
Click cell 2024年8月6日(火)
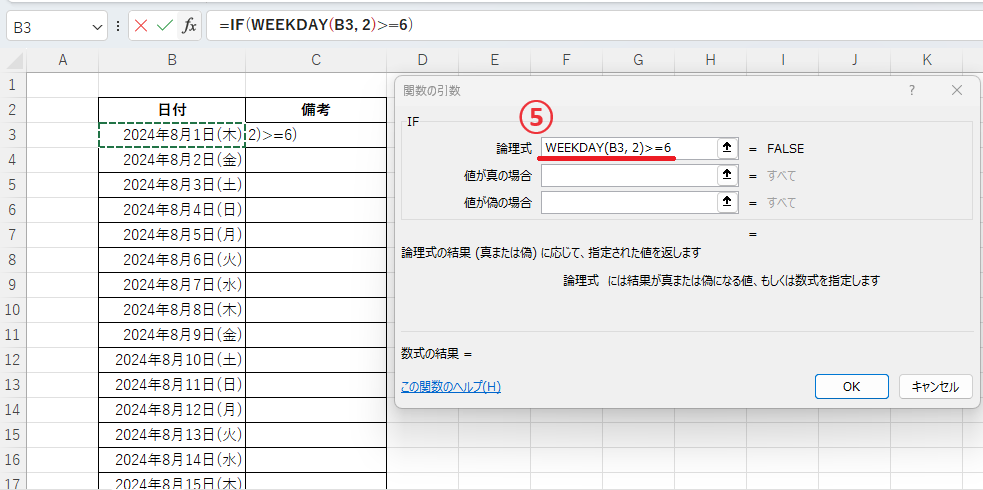(172, 260)
